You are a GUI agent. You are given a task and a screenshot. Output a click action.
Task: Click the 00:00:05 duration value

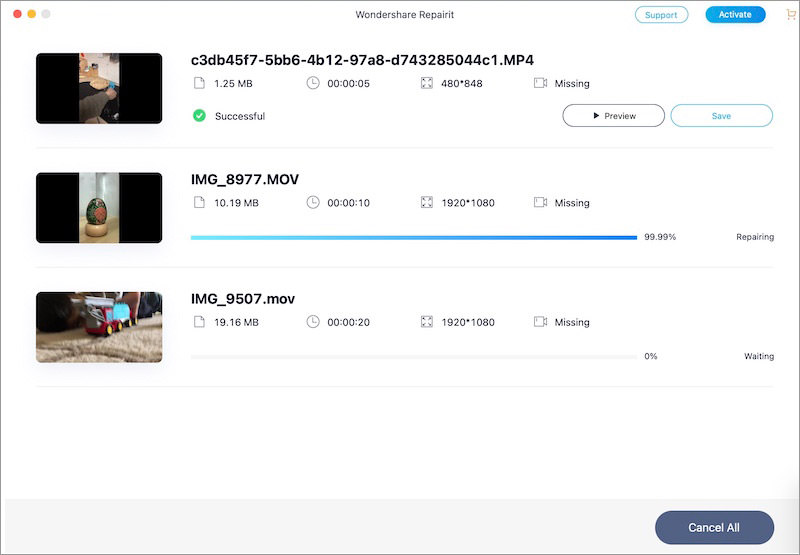tap(348, 84)
